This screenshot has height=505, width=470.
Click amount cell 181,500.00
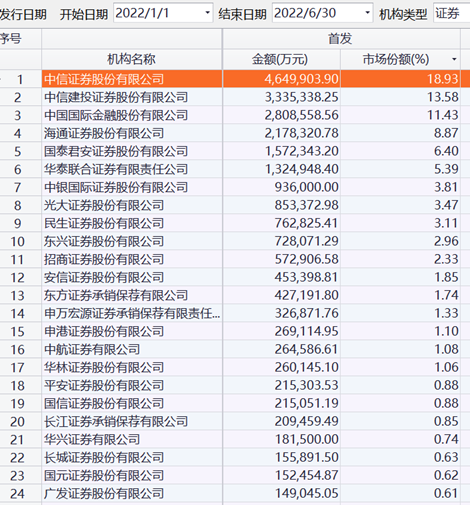pyautogui.click(x=281, y=439)
